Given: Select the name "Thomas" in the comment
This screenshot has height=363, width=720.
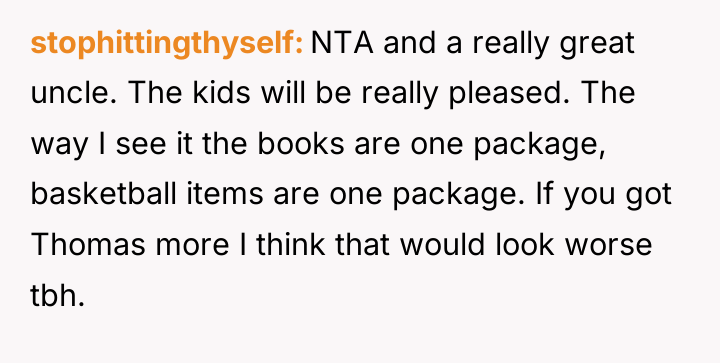Looking at the screenshot, I should point(88,244).
